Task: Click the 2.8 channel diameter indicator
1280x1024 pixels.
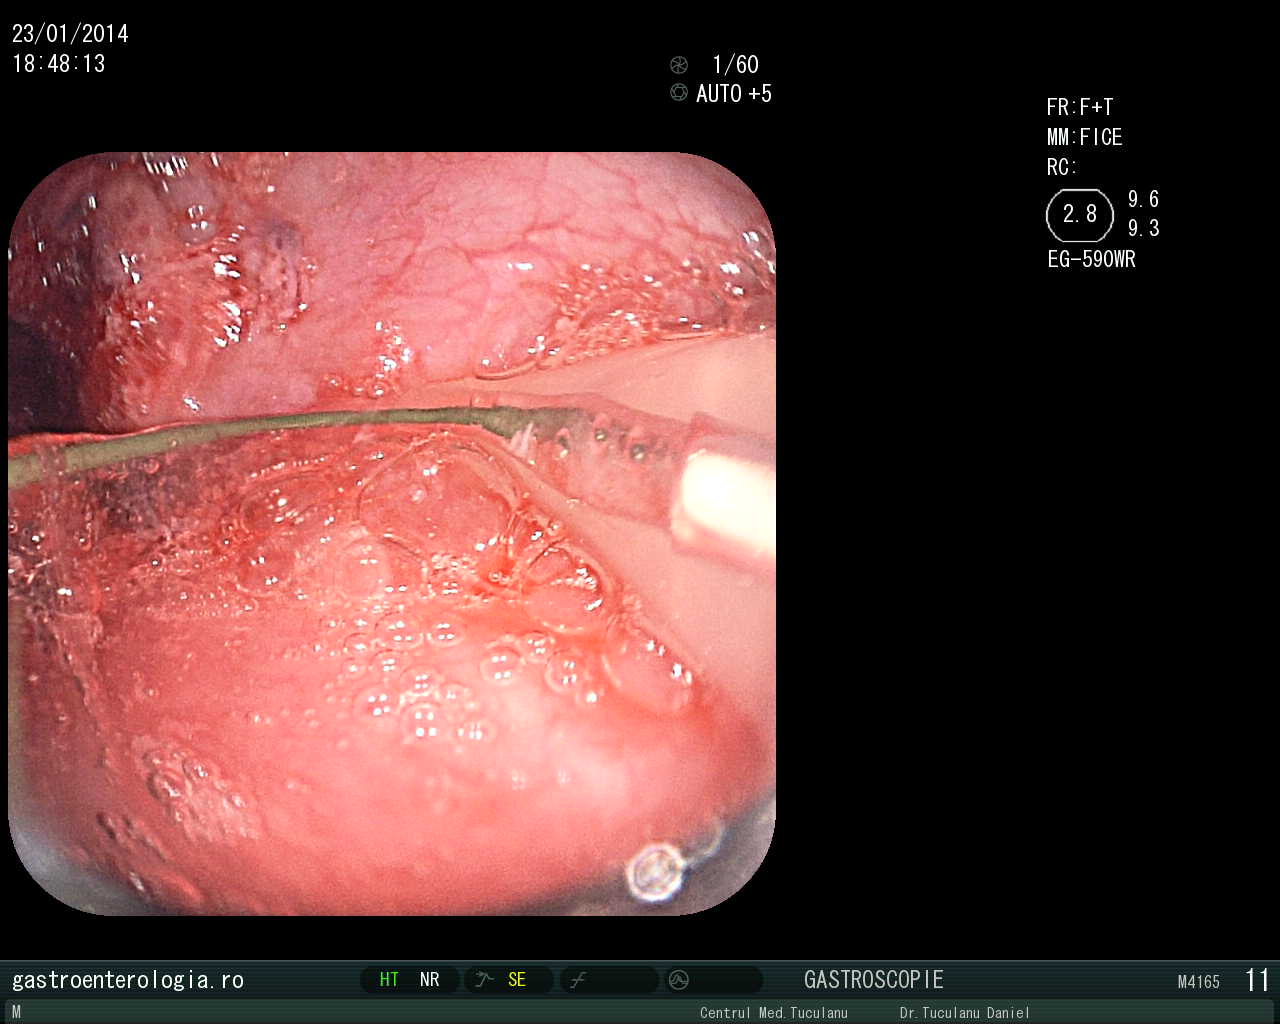Action: click(1080, 215)
